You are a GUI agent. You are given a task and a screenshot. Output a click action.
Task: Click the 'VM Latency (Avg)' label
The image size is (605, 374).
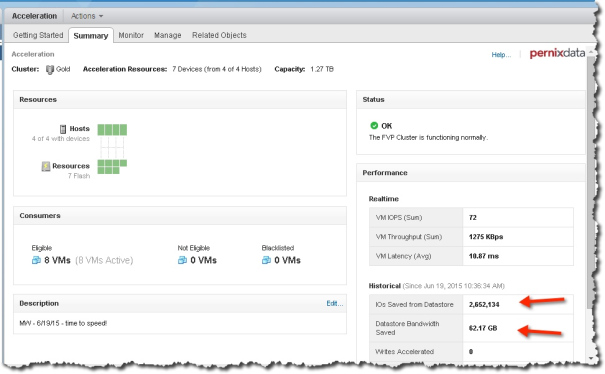point(403,256)
